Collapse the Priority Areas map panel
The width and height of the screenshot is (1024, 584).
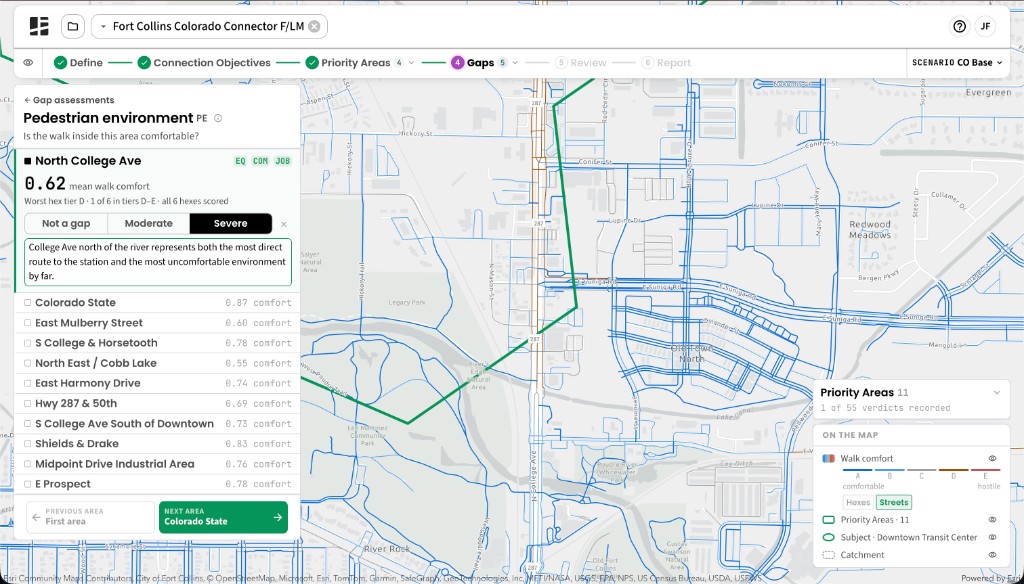(997, 393)
